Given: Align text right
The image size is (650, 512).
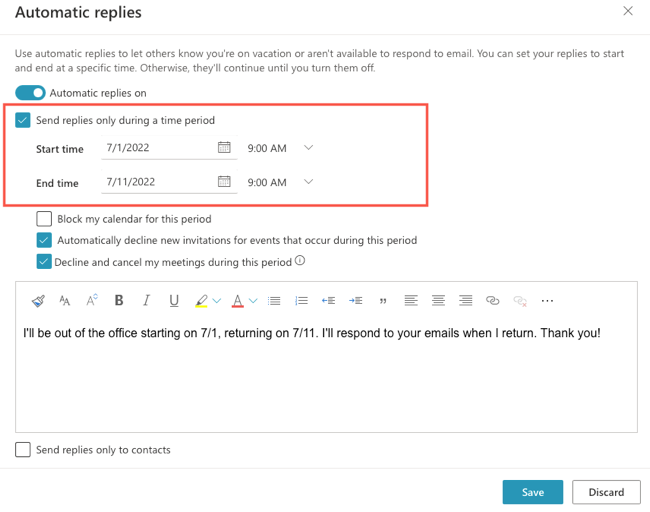Looking at the screenshot, I should point(466,301).
